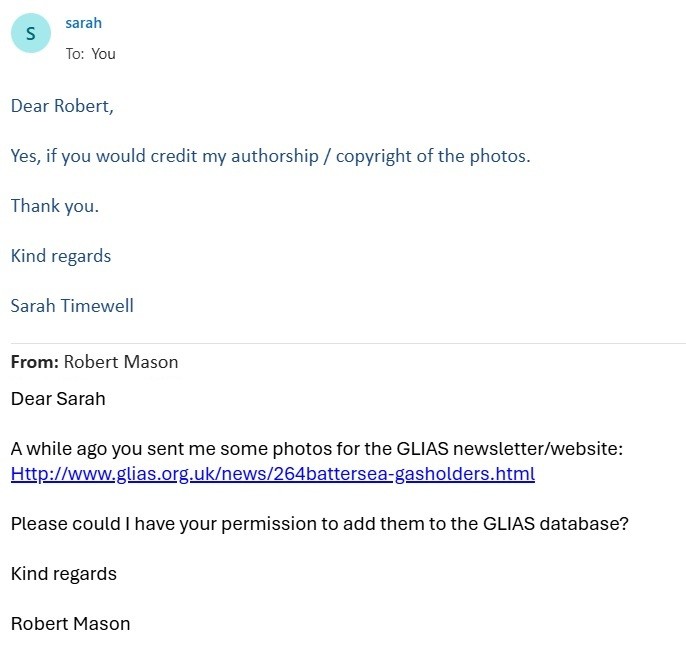Click the word You in recipient line

click(x=104, y=54)
